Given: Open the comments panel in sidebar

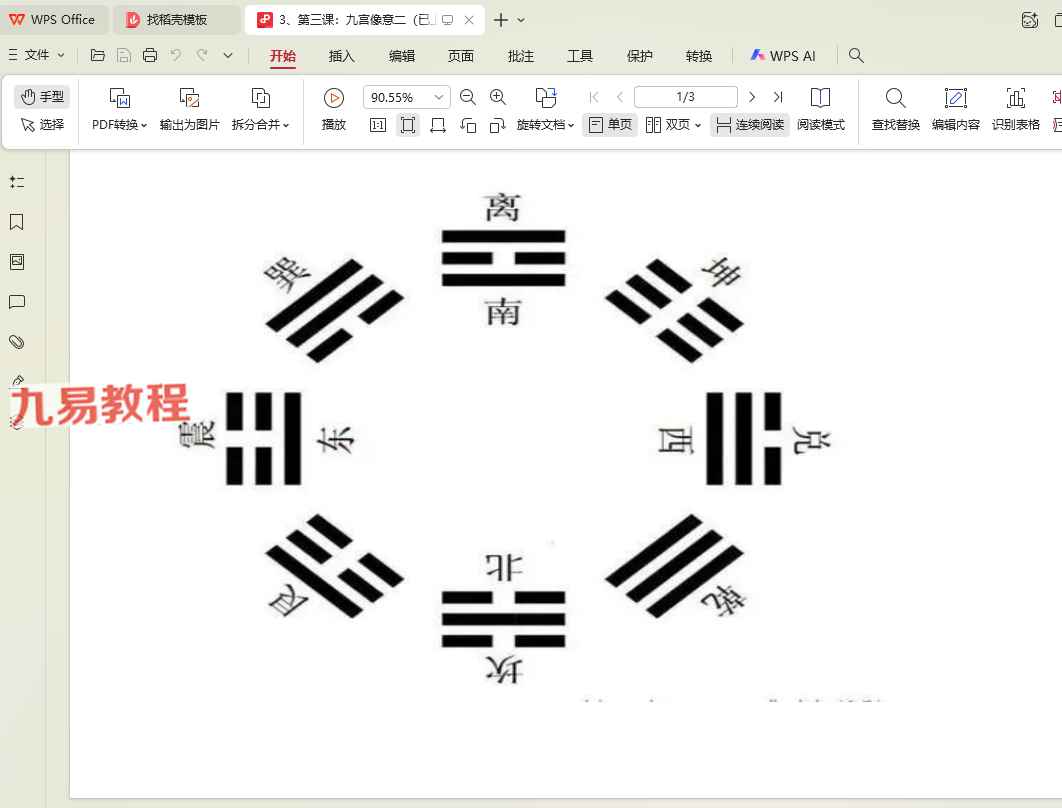Looking at the screenshot, I should [x=16, y=302].
